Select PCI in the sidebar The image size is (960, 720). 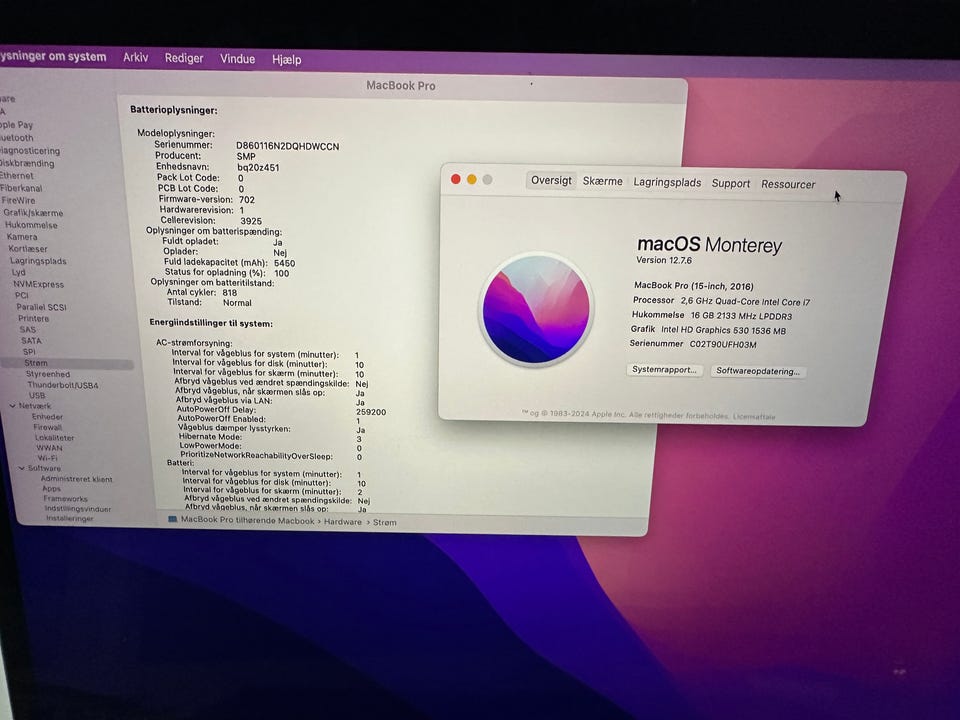pyautogui.click(x=21, y=295)
